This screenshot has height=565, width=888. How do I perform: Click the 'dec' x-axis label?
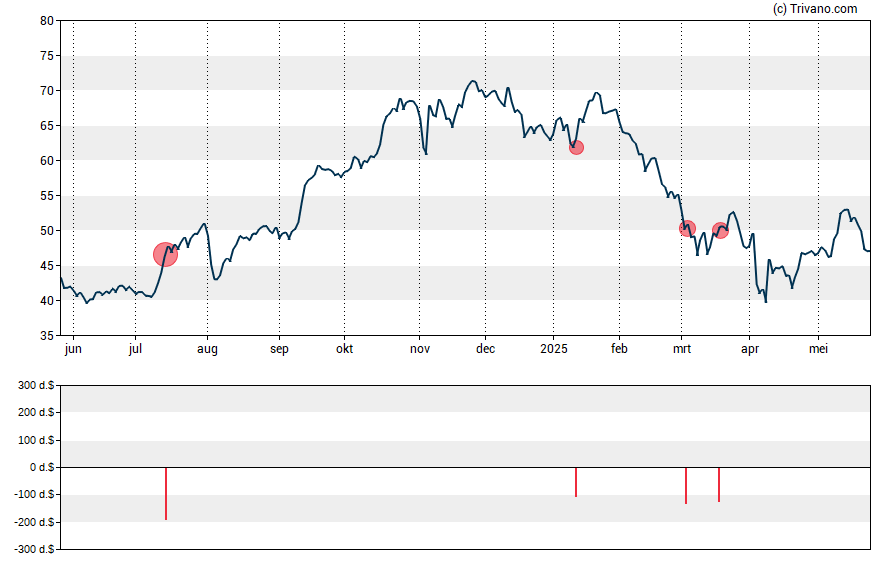485,349
